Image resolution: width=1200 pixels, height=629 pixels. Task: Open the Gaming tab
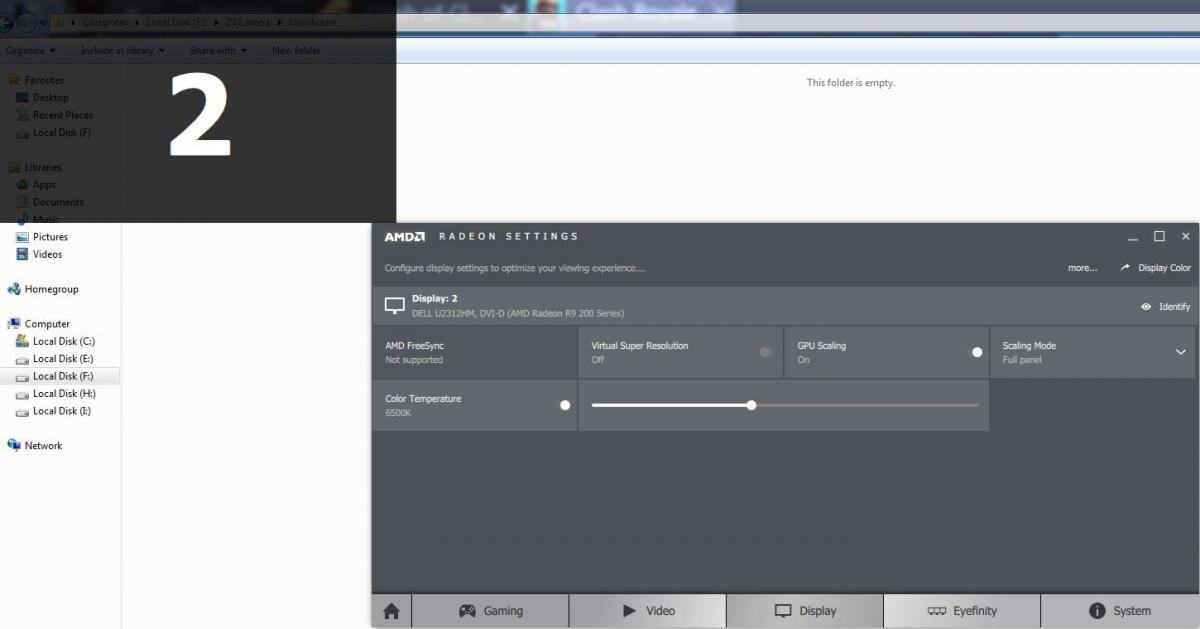click(490, 611)
